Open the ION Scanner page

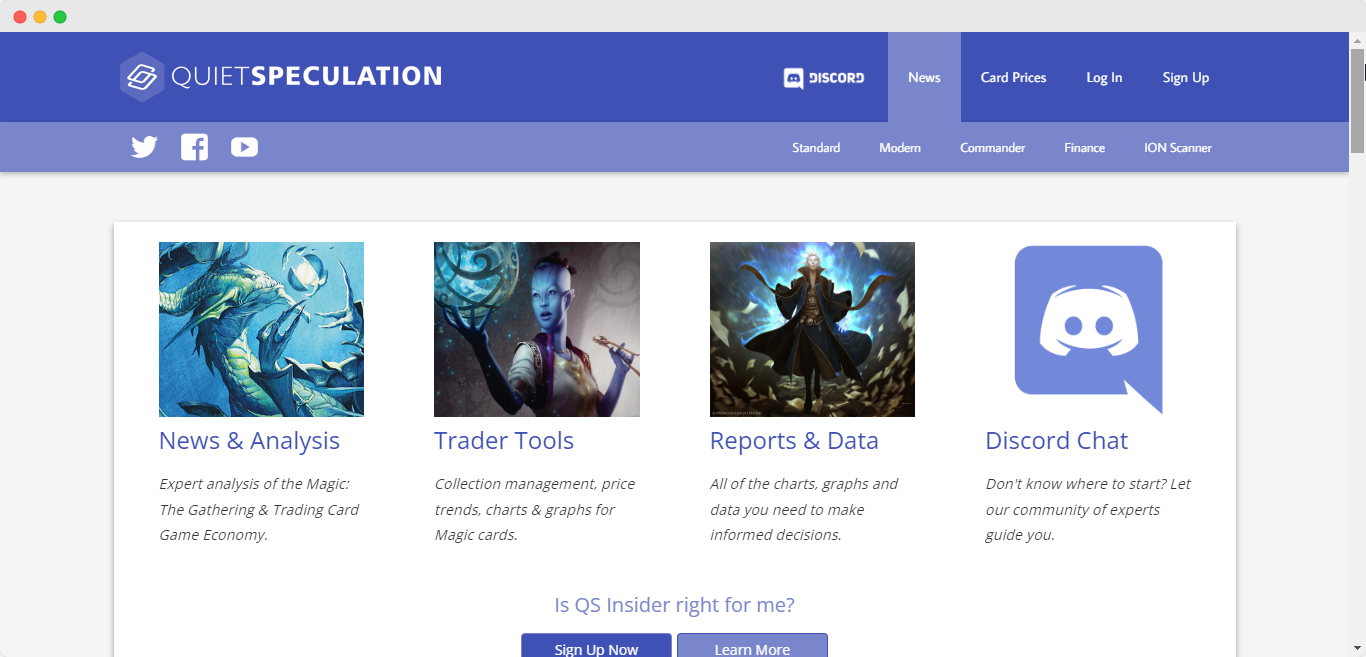click(x=1178, y=147)
